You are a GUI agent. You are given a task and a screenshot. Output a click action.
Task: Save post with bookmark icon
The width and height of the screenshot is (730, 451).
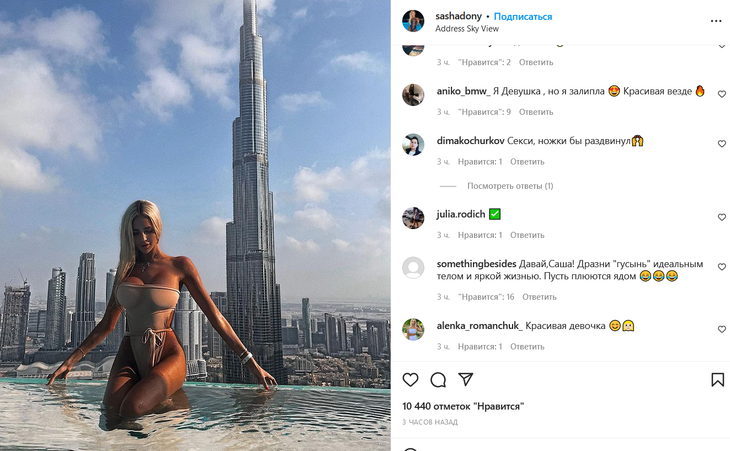(717, 380)
